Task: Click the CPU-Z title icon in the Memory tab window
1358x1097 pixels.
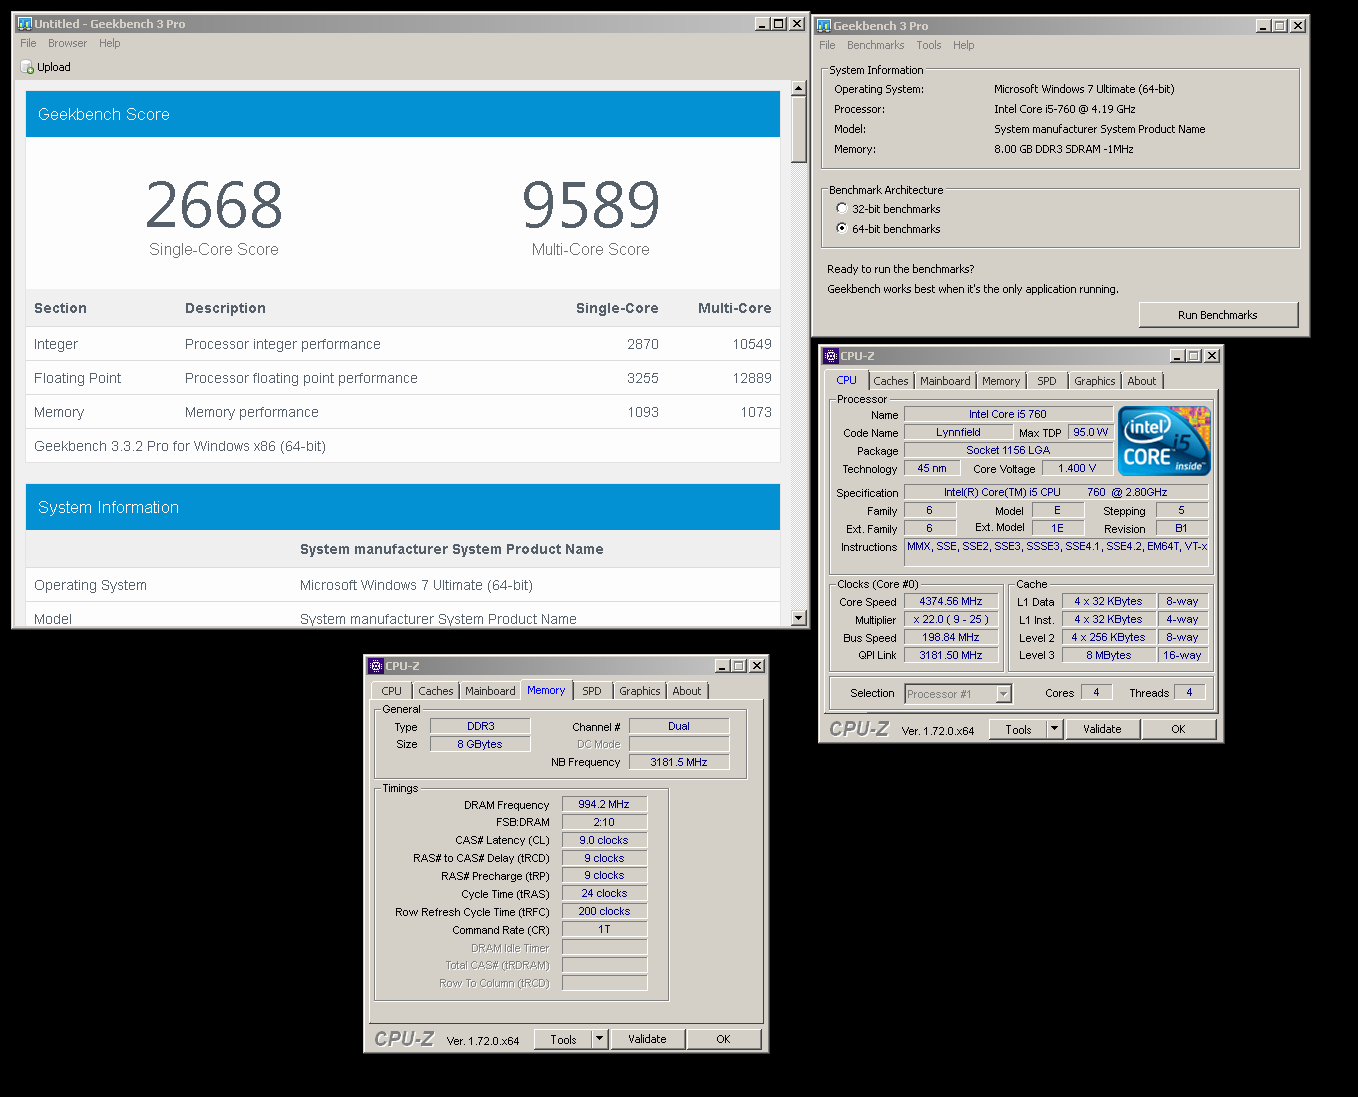Action: [x=376, y=665]
